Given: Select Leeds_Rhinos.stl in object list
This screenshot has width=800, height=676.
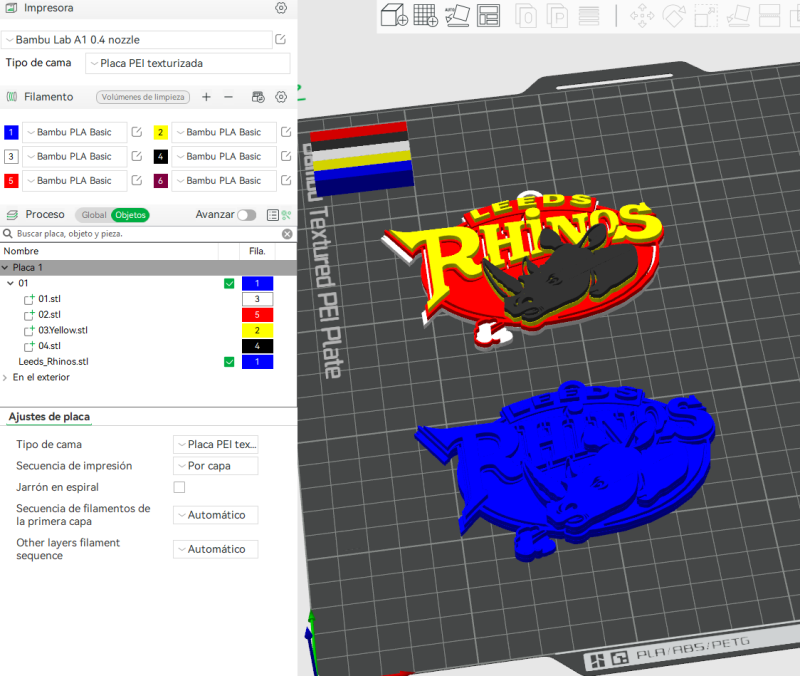Looking at the screenshot, I should pos(54,362).
